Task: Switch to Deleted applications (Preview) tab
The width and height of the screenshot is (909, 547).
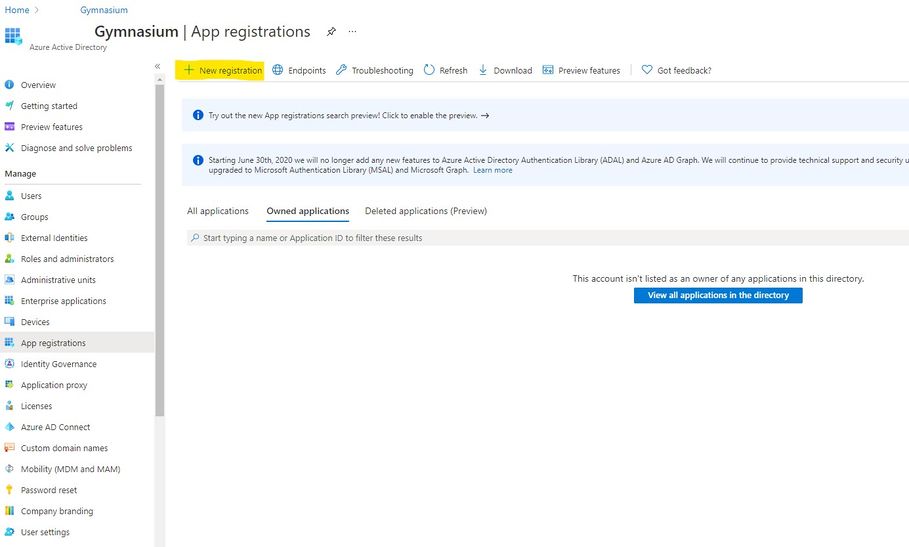Action: [x=425, y=211]
